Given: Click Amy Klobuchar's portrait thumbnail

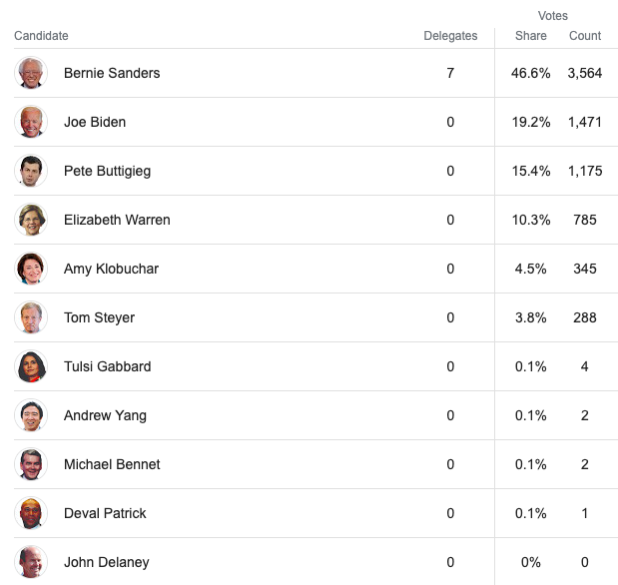Looking at the screenshot, I should tap(31, 269).
